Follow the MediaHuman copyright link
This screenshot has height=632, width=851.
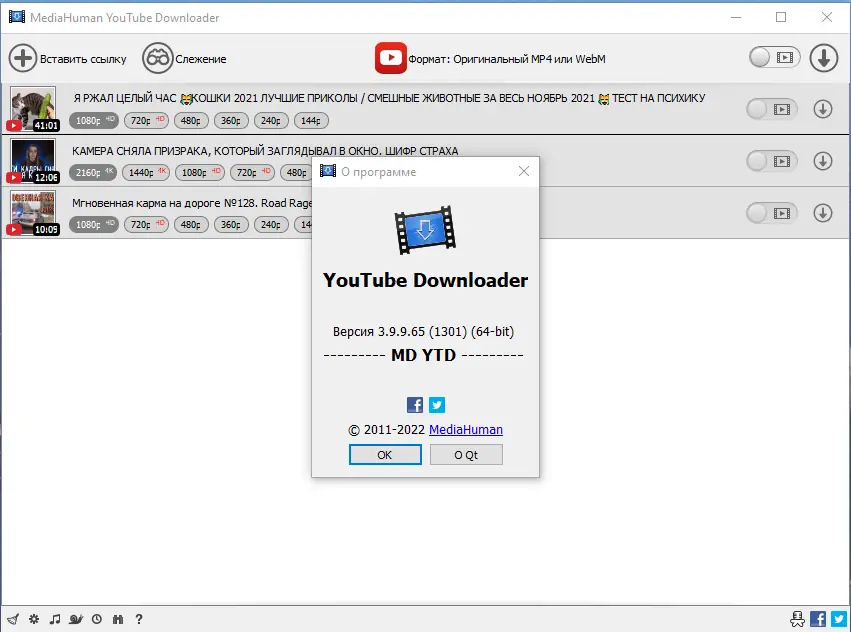pyautogui.click(x=466, y=429)
